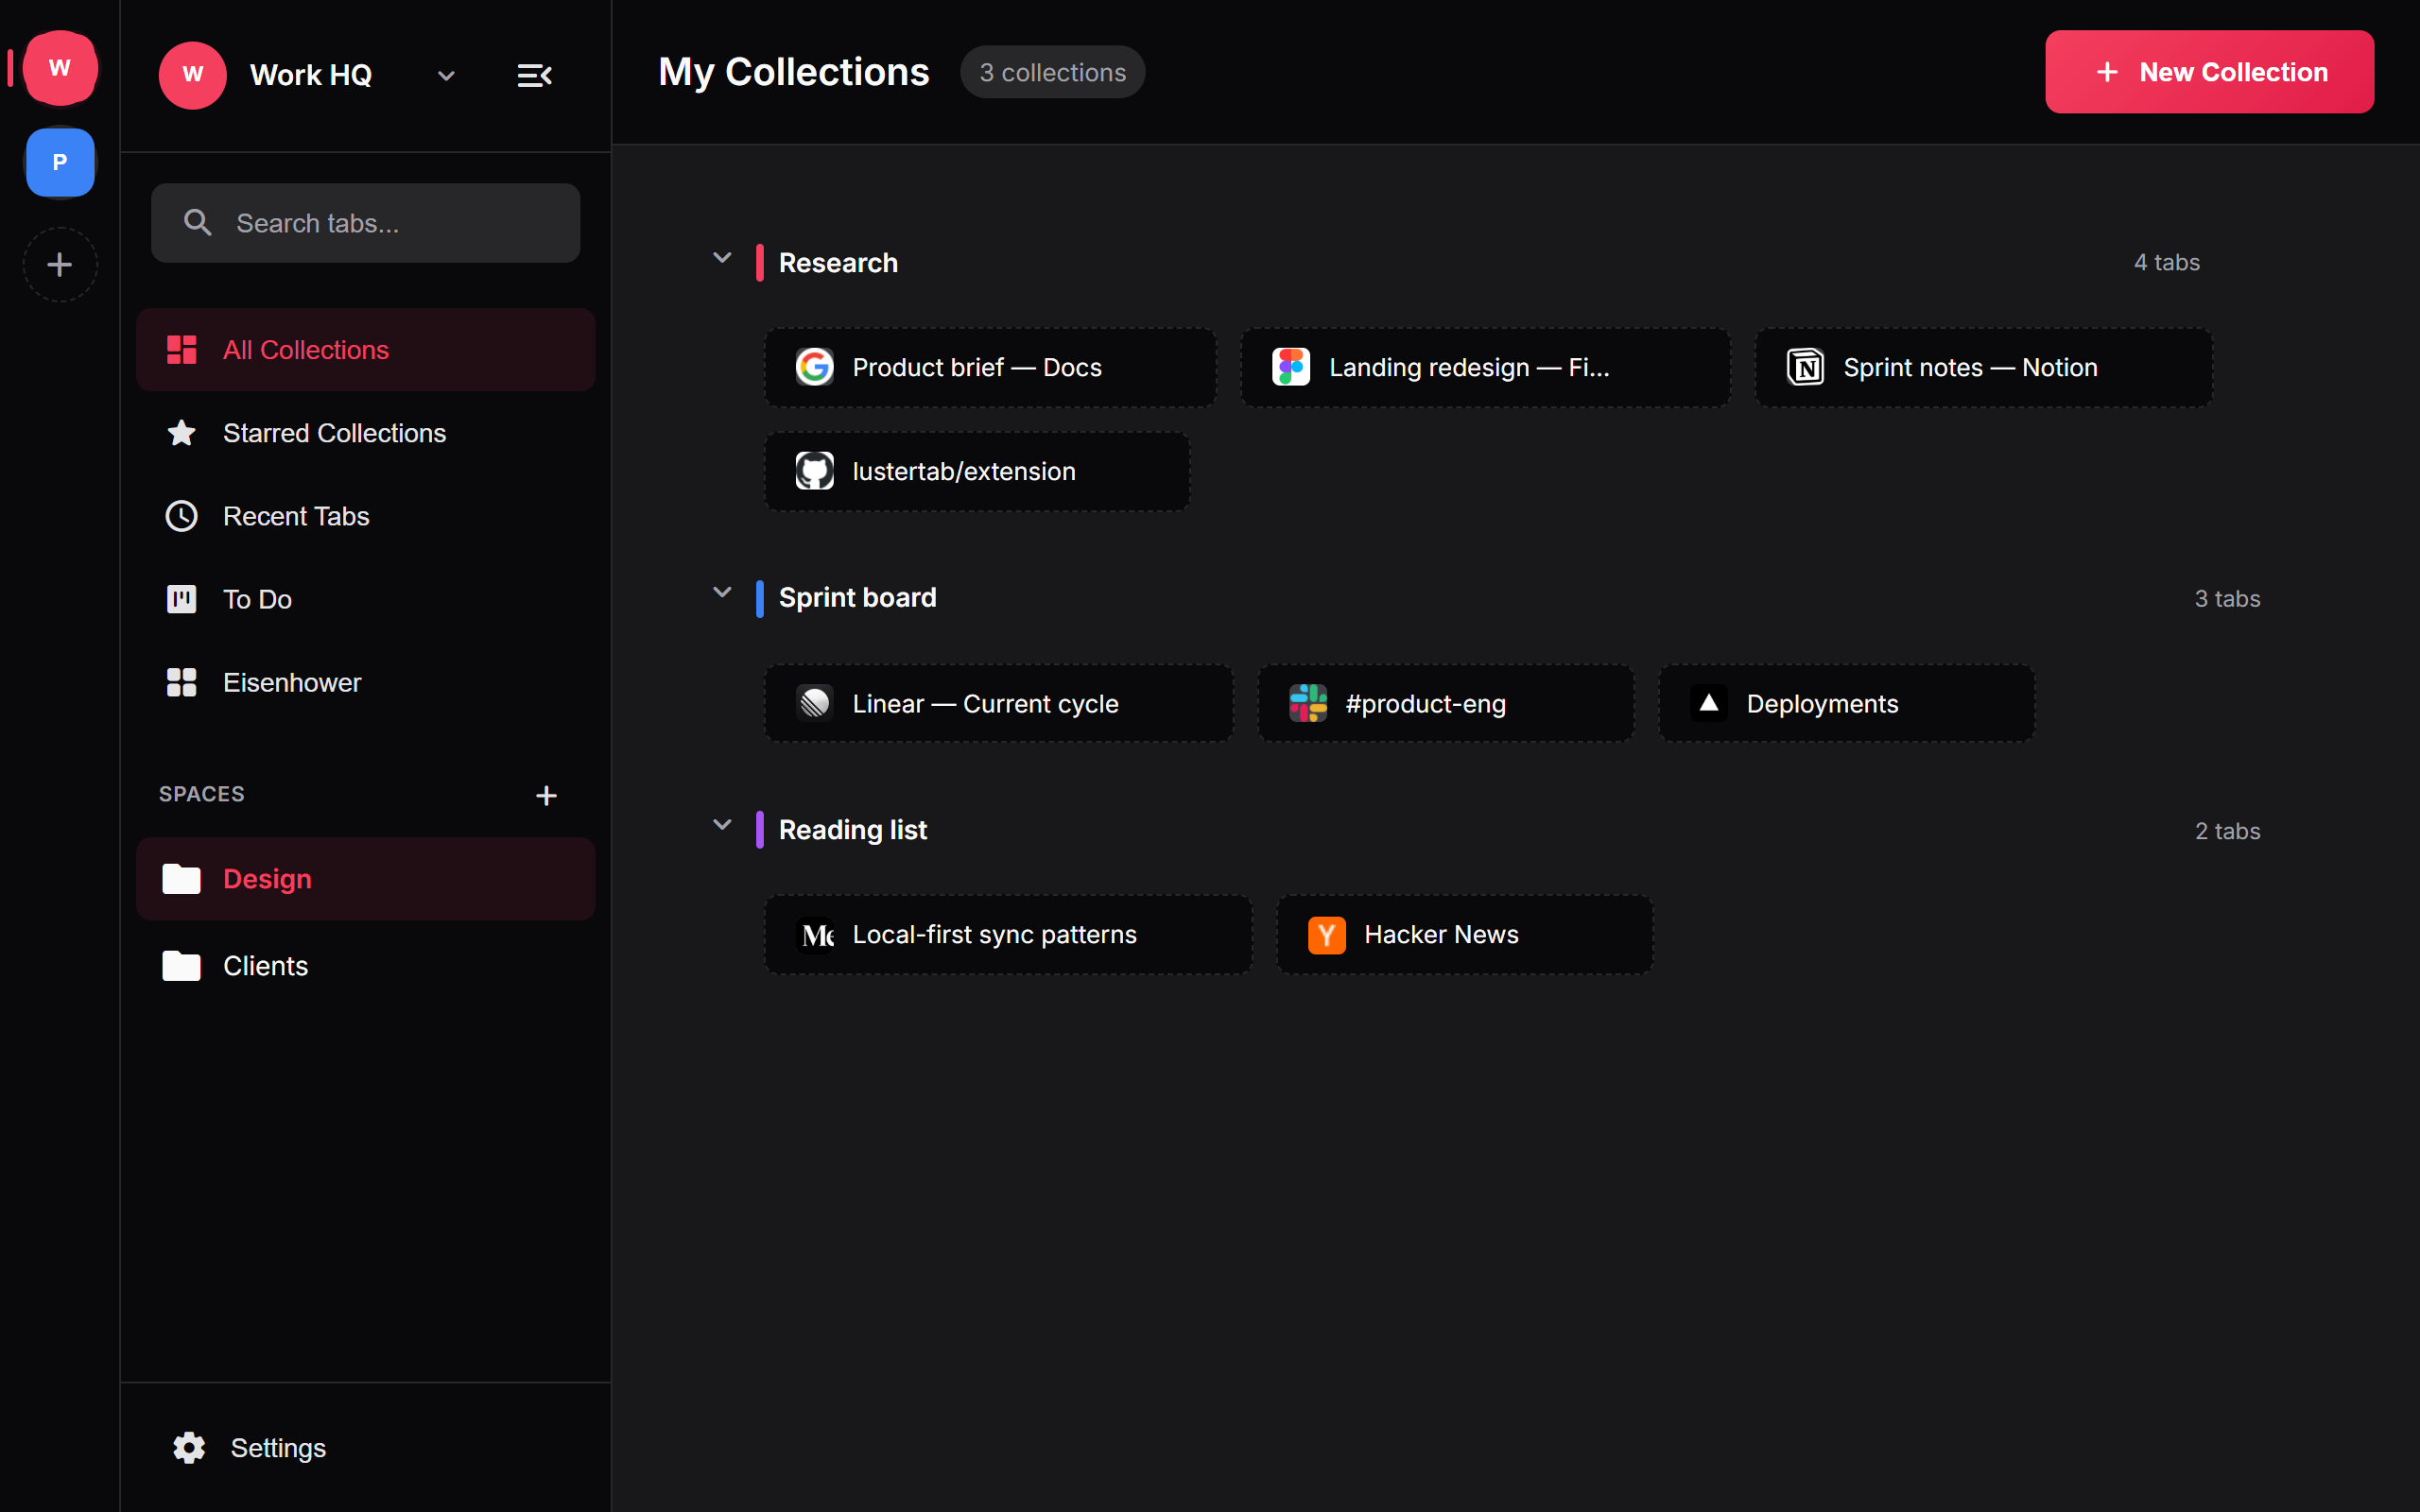2420x1512 pixels.
Task: Switch to the blue P workspace avatar
Action: pos(60,162)
